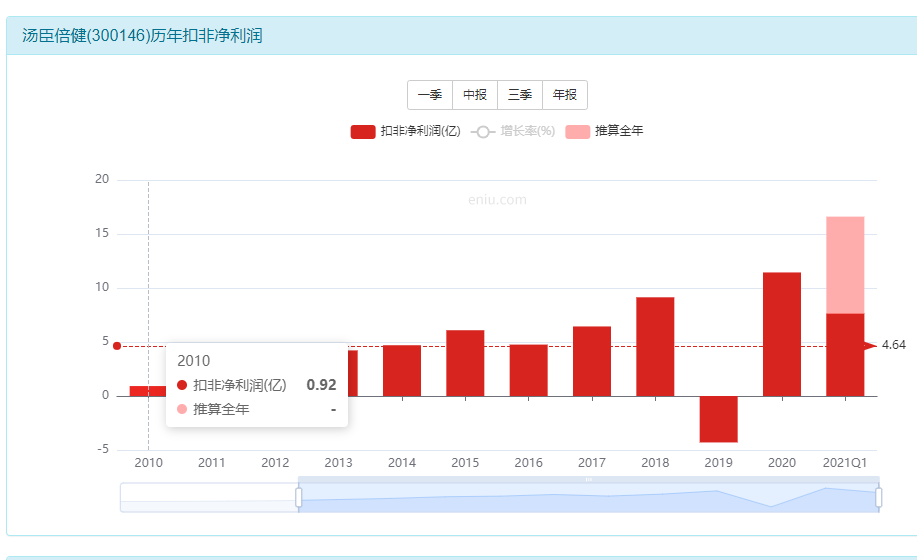Click the pink 2021Q1 projected full-year bar
This screenshot has width=917, height=560.
click(x=845, y=265)
